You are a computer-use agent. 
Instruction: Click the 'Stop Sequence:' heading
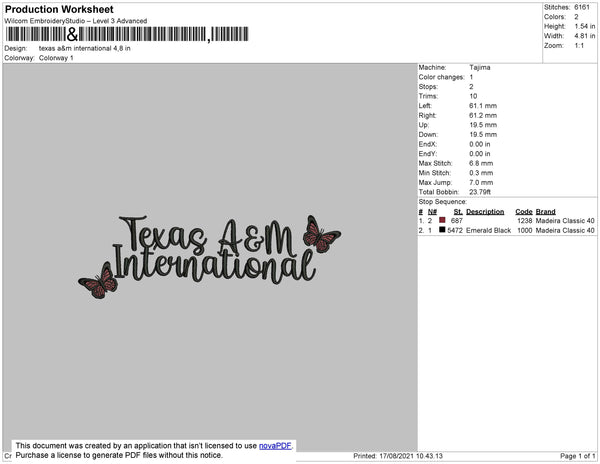(x=443, y=202)
